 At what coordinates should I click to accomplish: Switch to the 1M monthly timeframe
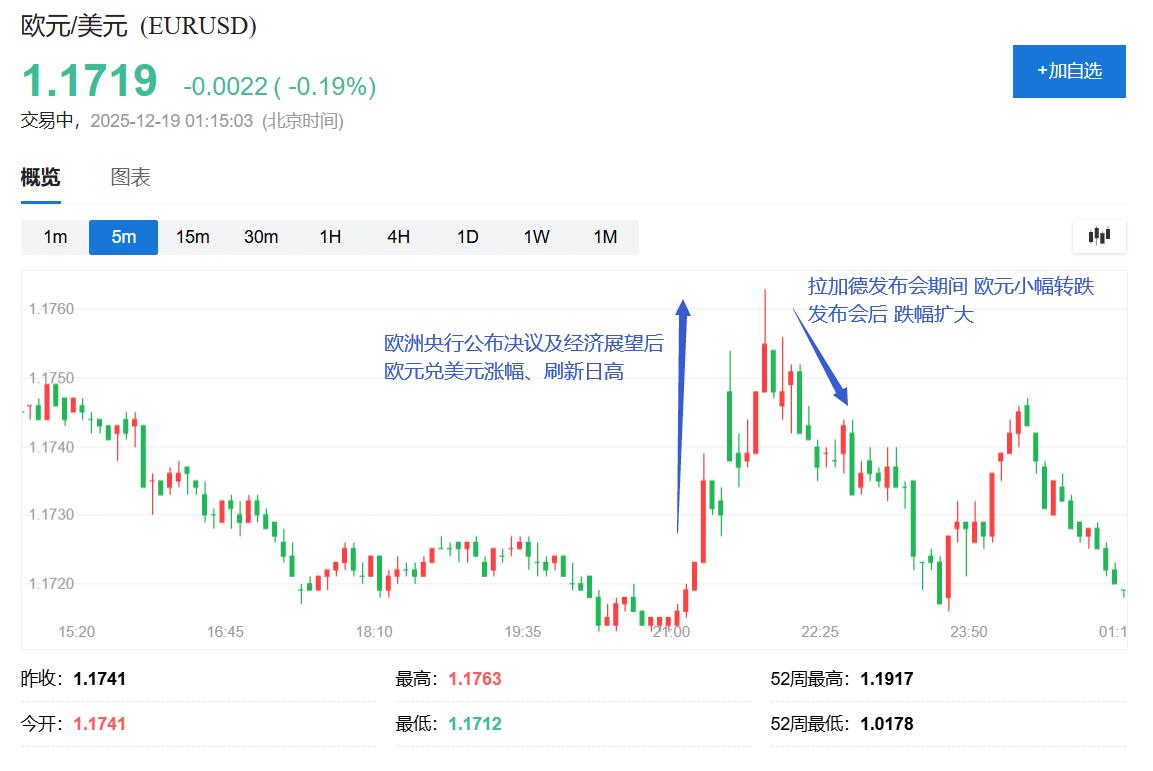pos(605,237)
